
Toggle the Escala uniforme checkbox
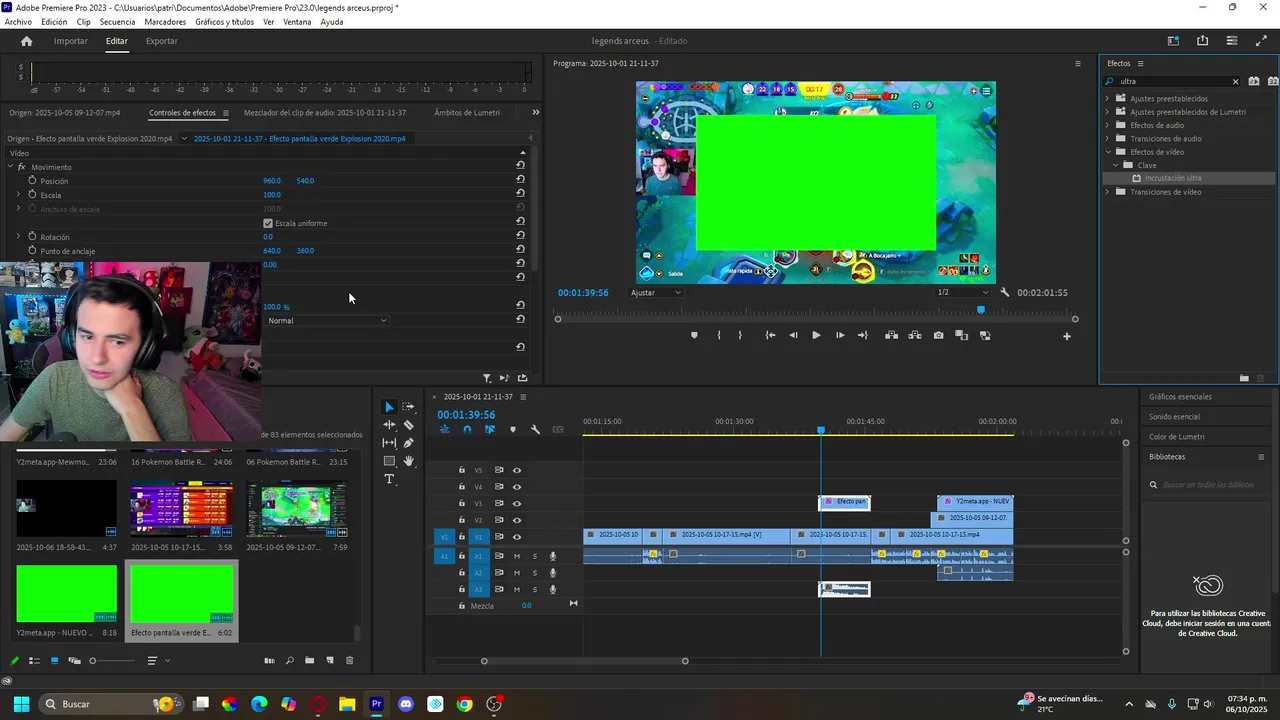tap(268, 223)
